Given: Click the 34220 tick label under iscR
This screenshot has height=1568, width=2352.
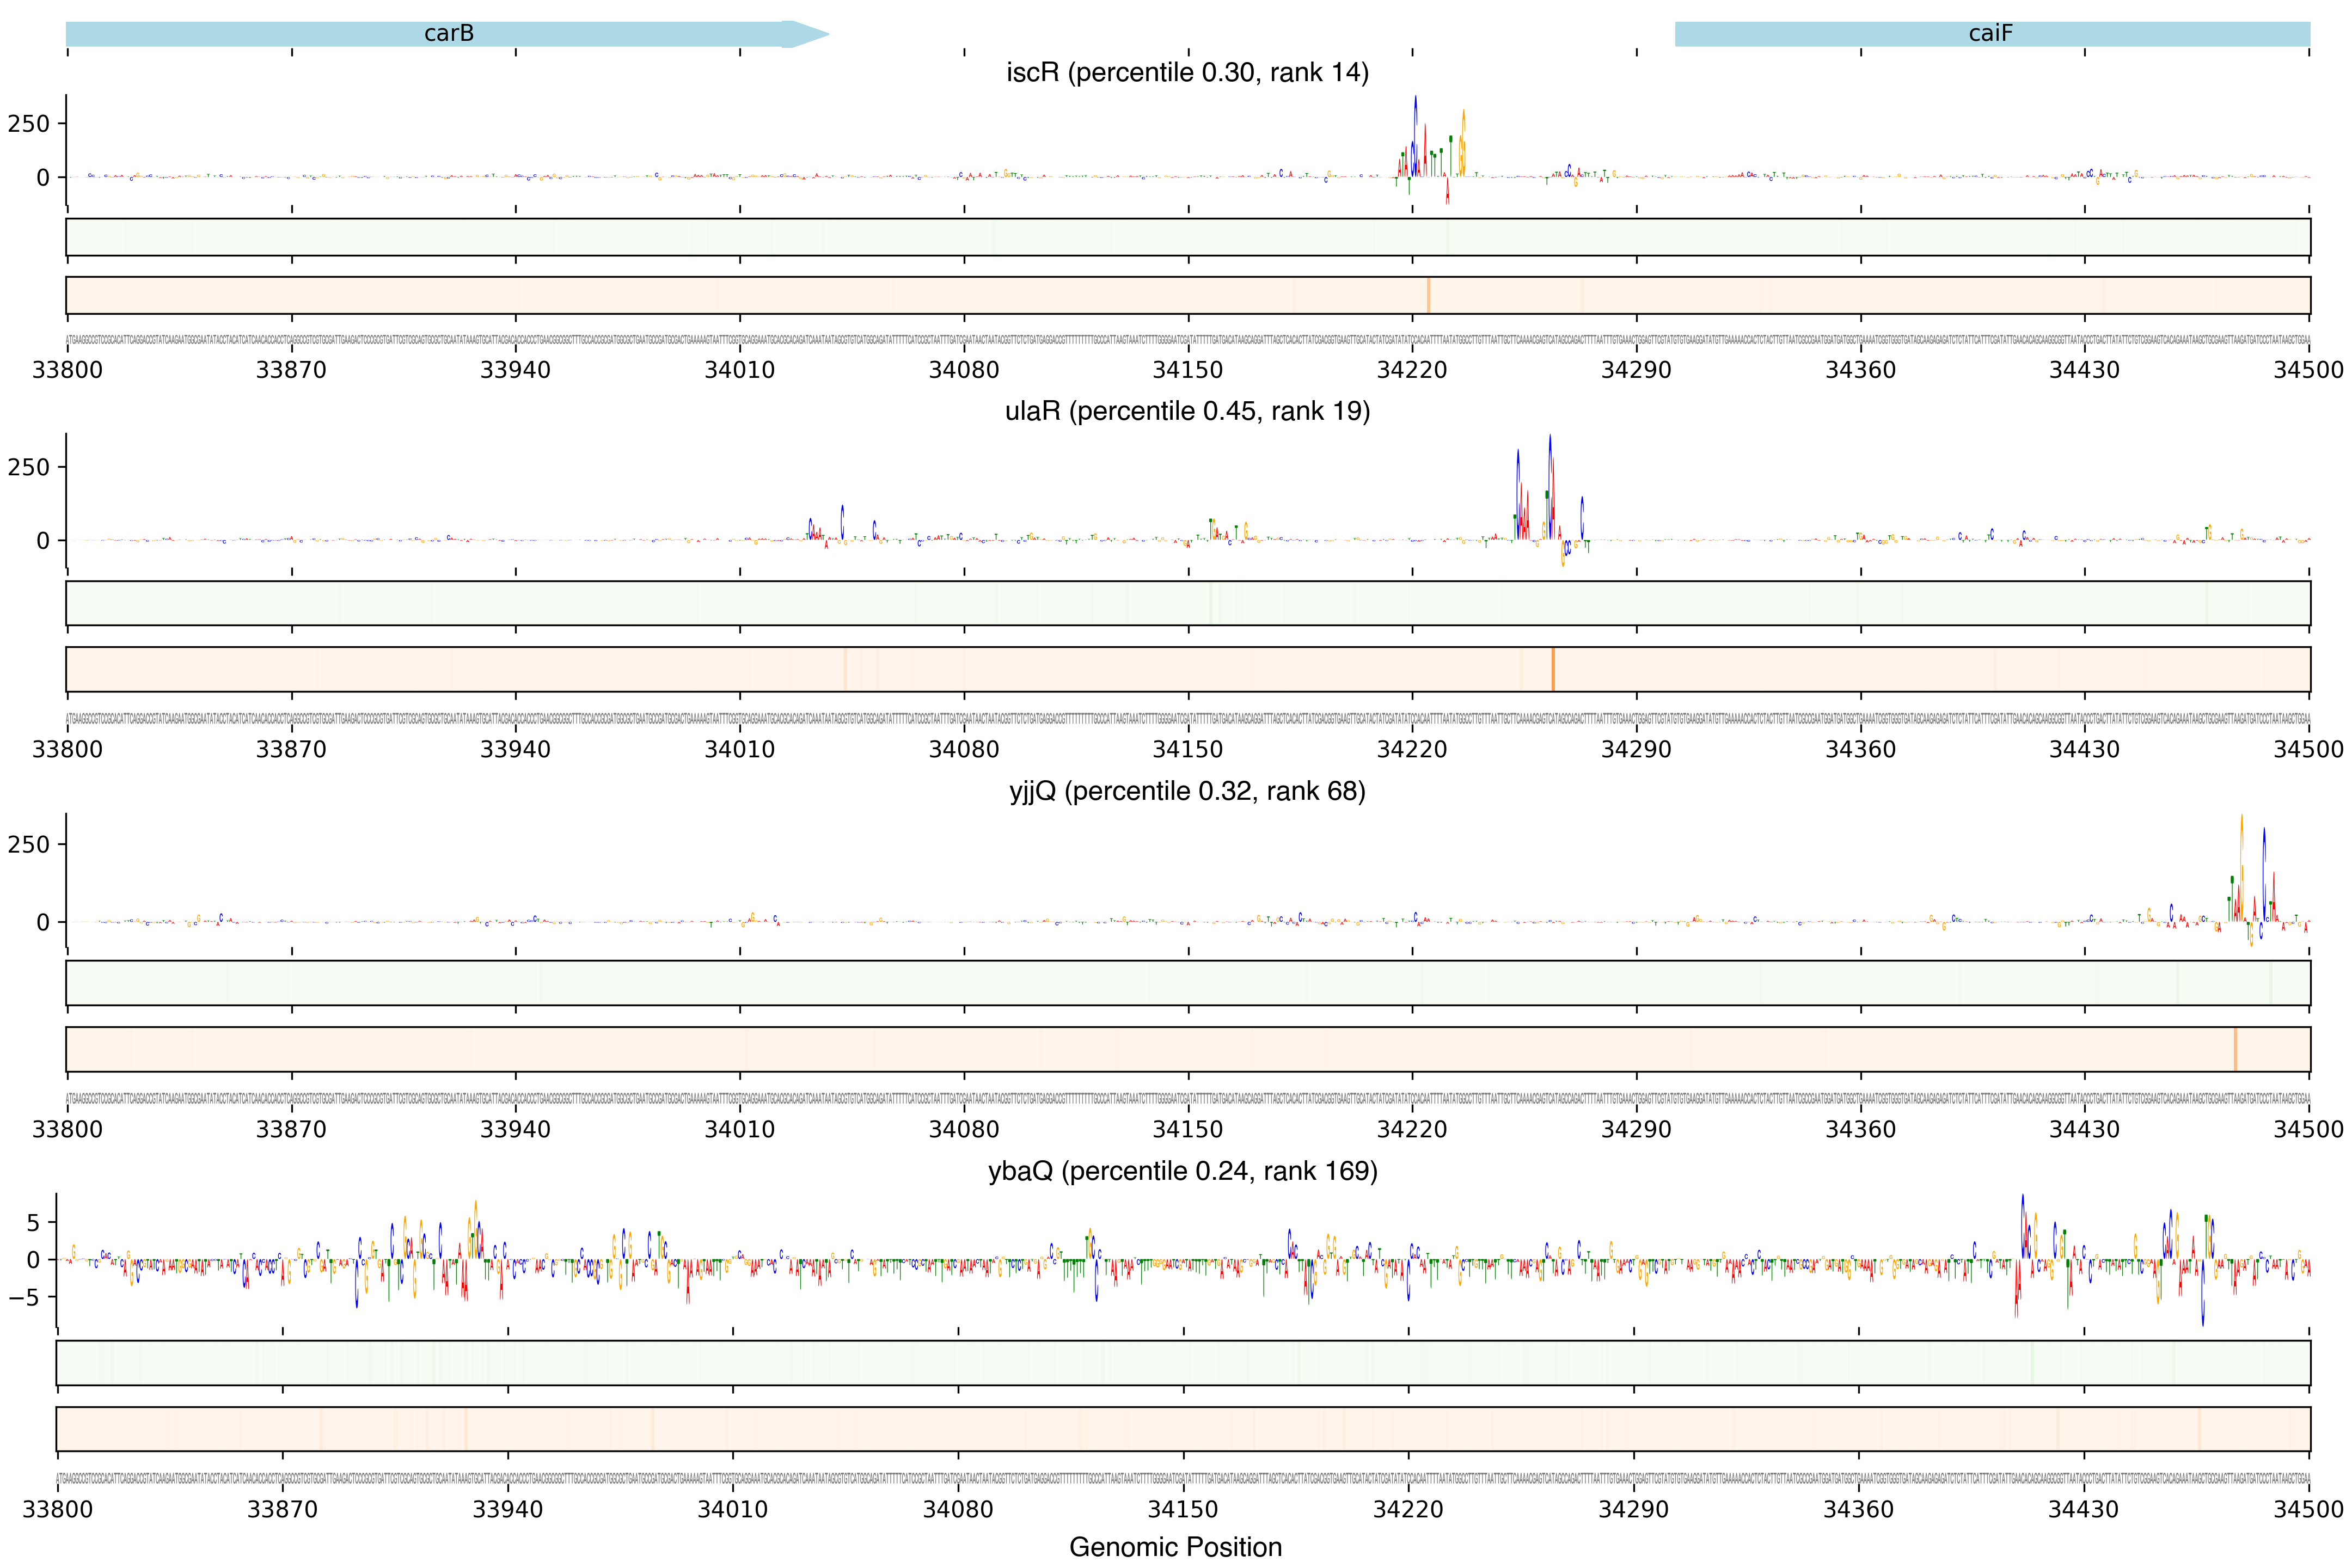Looking at the screenshot, I should [x=1412, y=370].
